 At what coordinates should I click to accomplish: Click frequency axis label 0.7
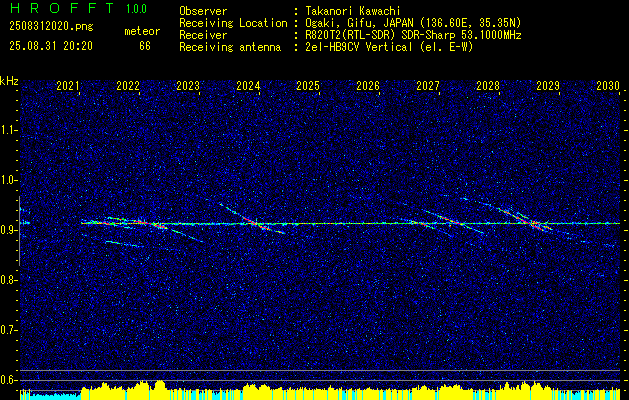click(x=9, y=330)
